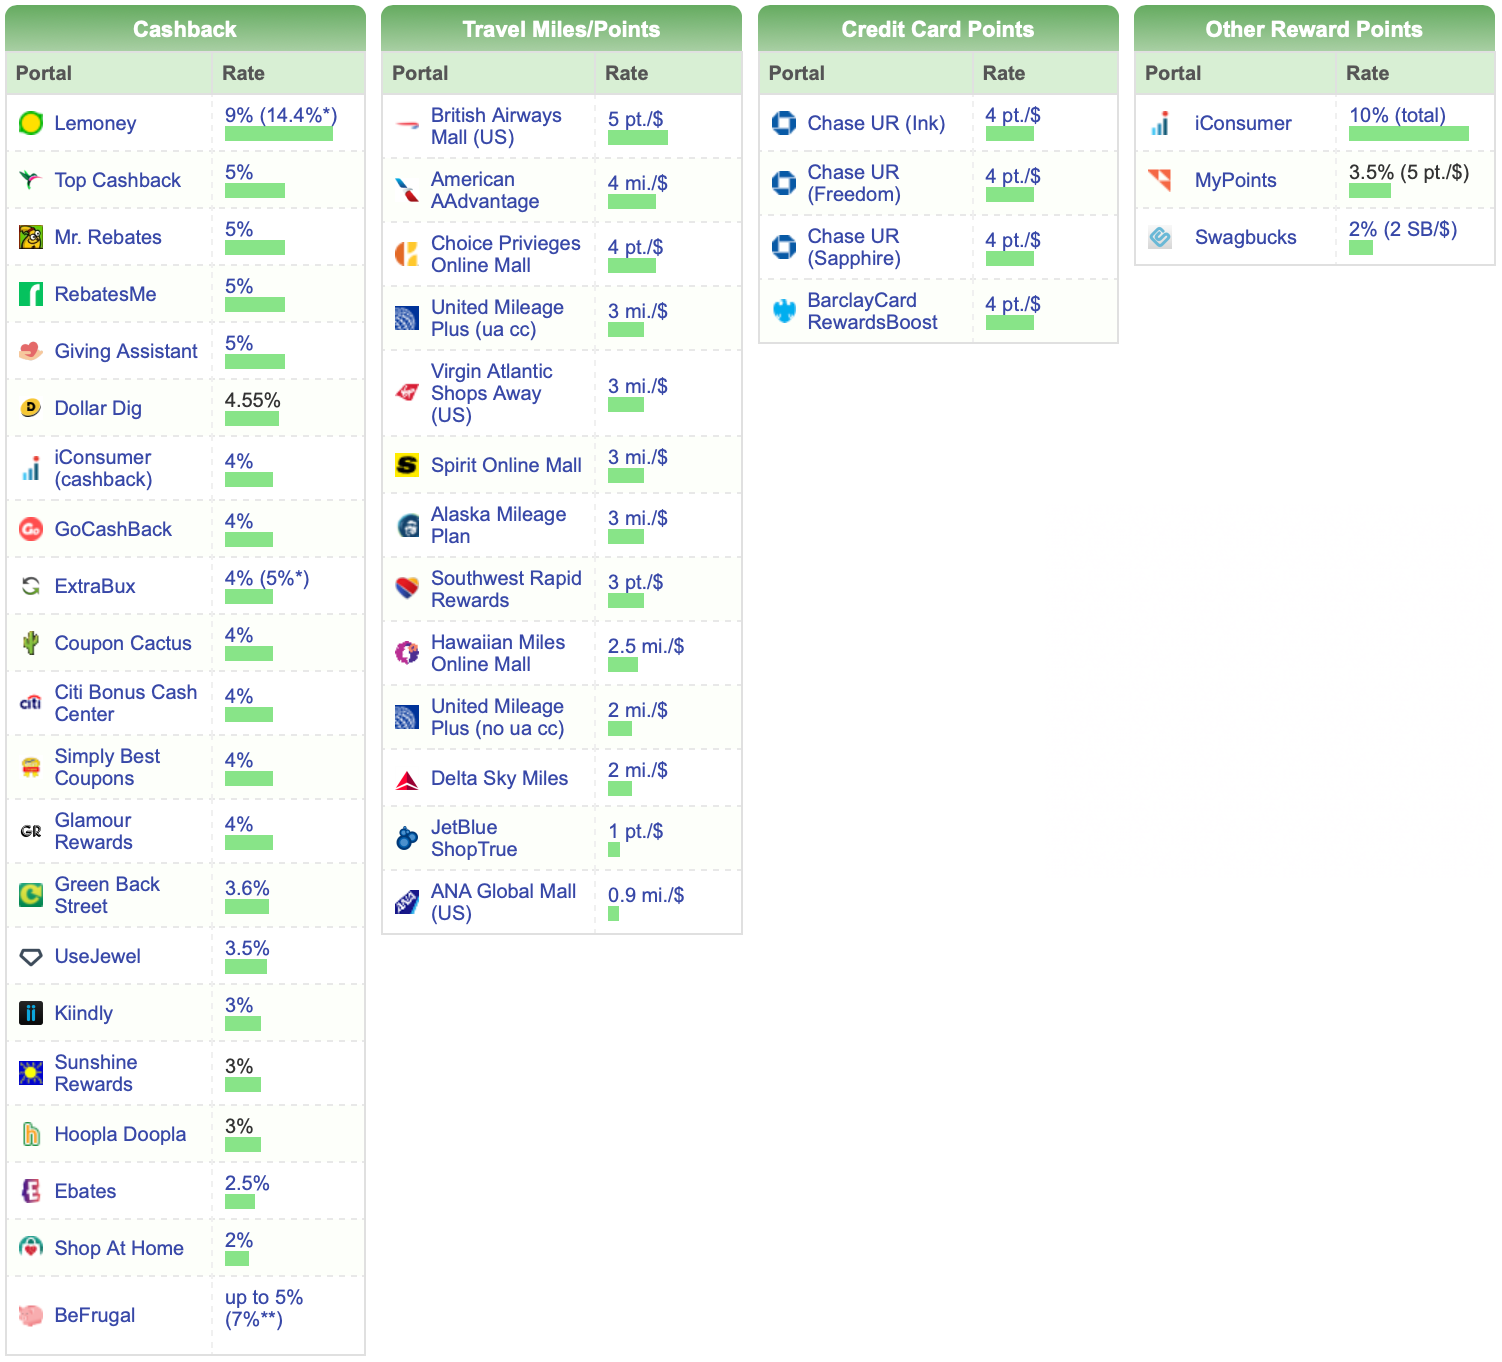Click the BeFrugal piggy bank icon

point(31,1315)
